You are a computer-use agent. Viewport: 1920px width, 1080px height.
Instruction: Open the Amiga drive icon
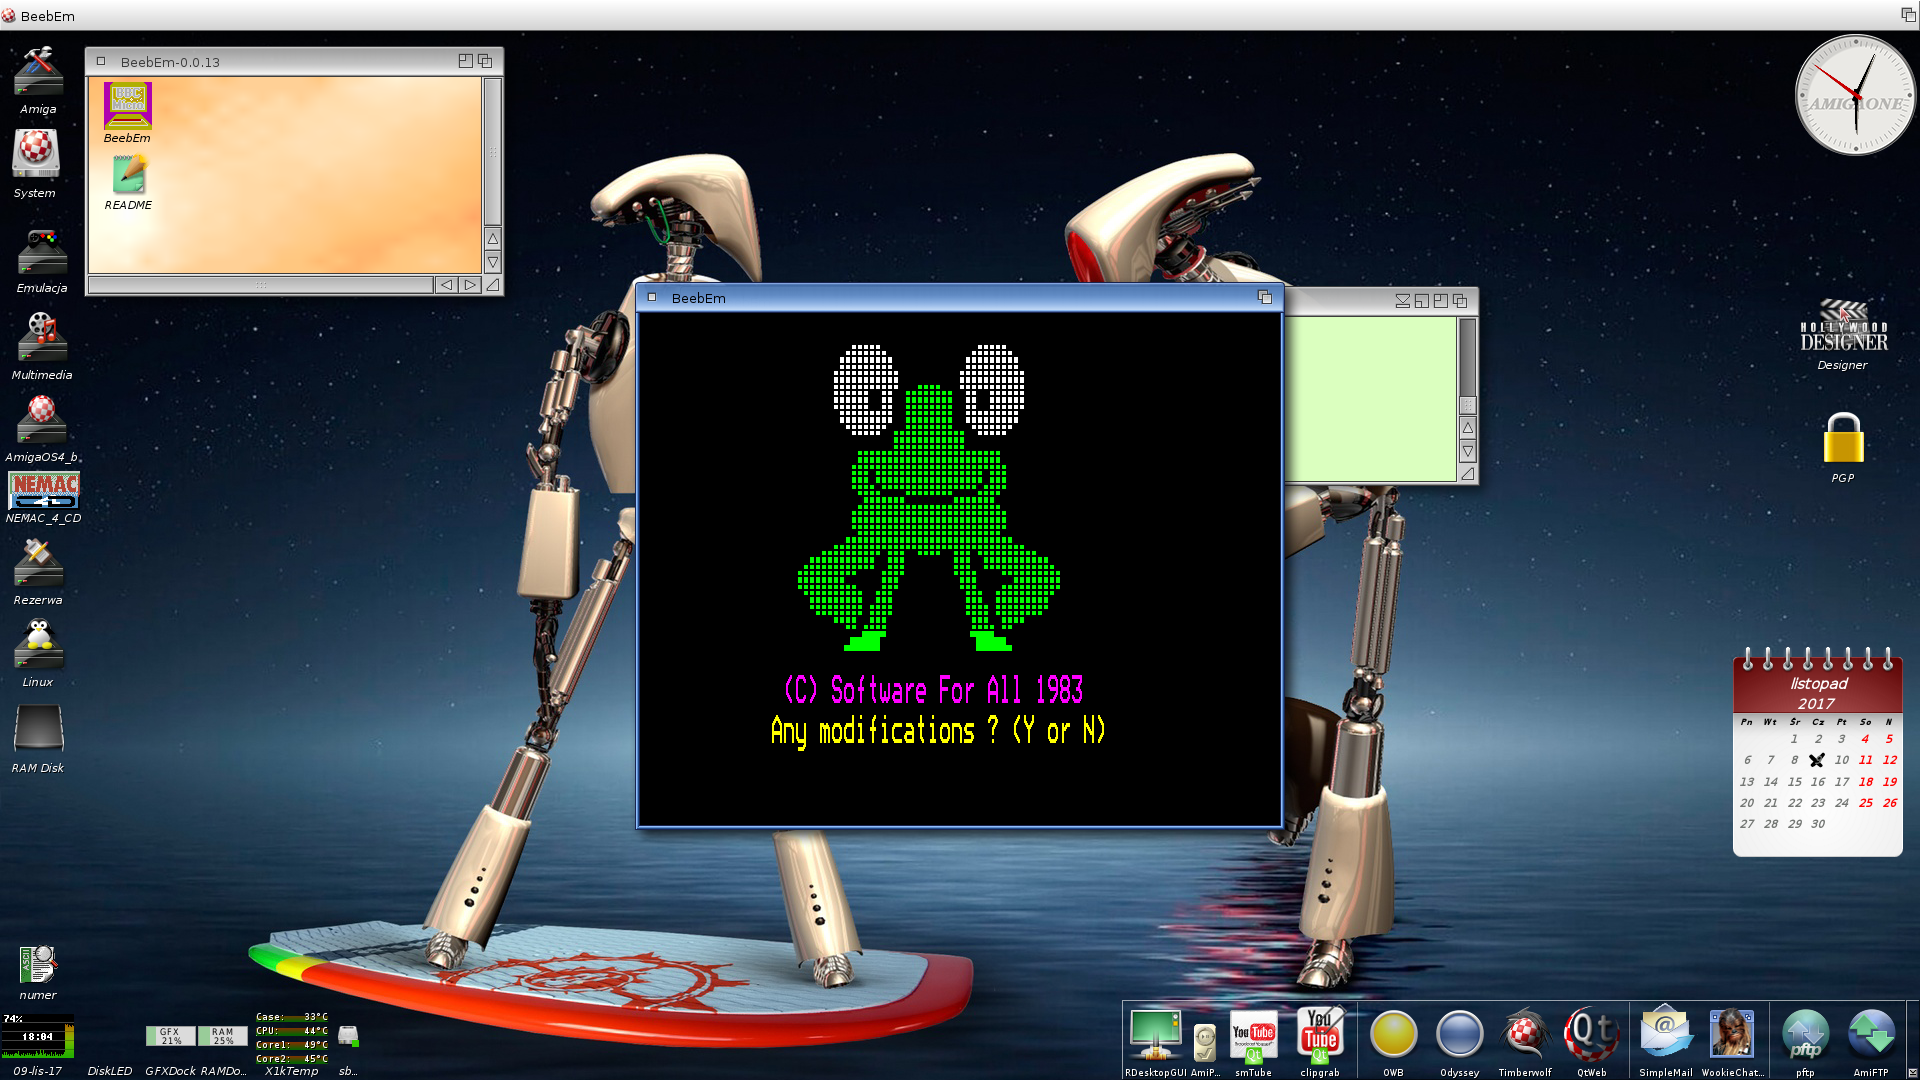(x=38, y=71)
